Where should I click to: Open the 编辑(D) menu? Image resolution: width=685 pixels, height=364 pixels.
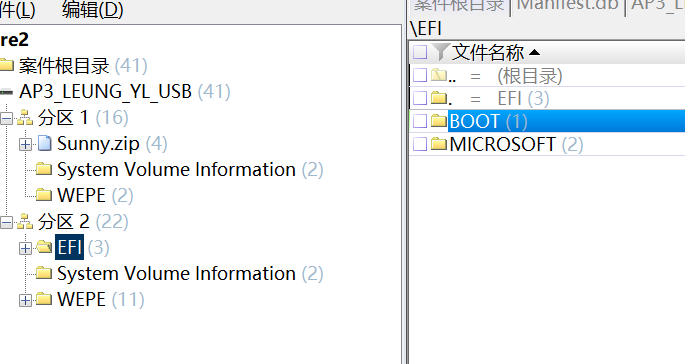click(93, 10)
